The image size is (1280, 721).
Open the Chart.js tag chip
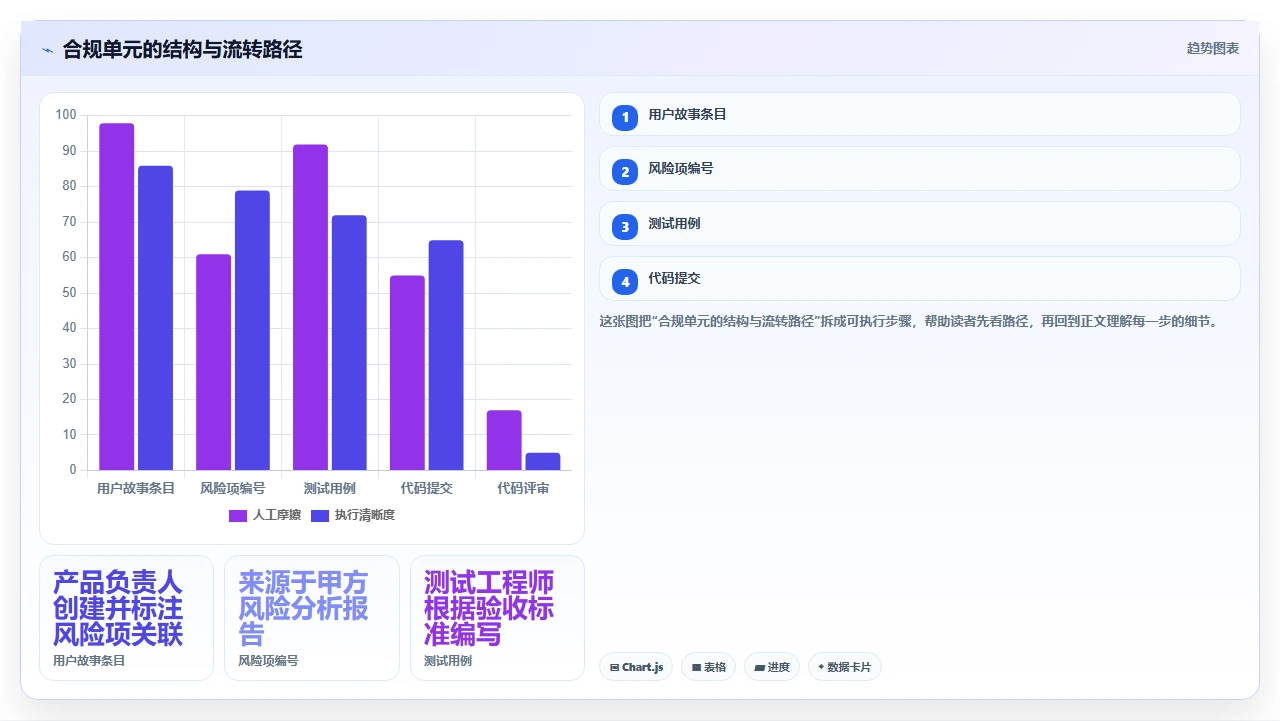pos(636,667)
